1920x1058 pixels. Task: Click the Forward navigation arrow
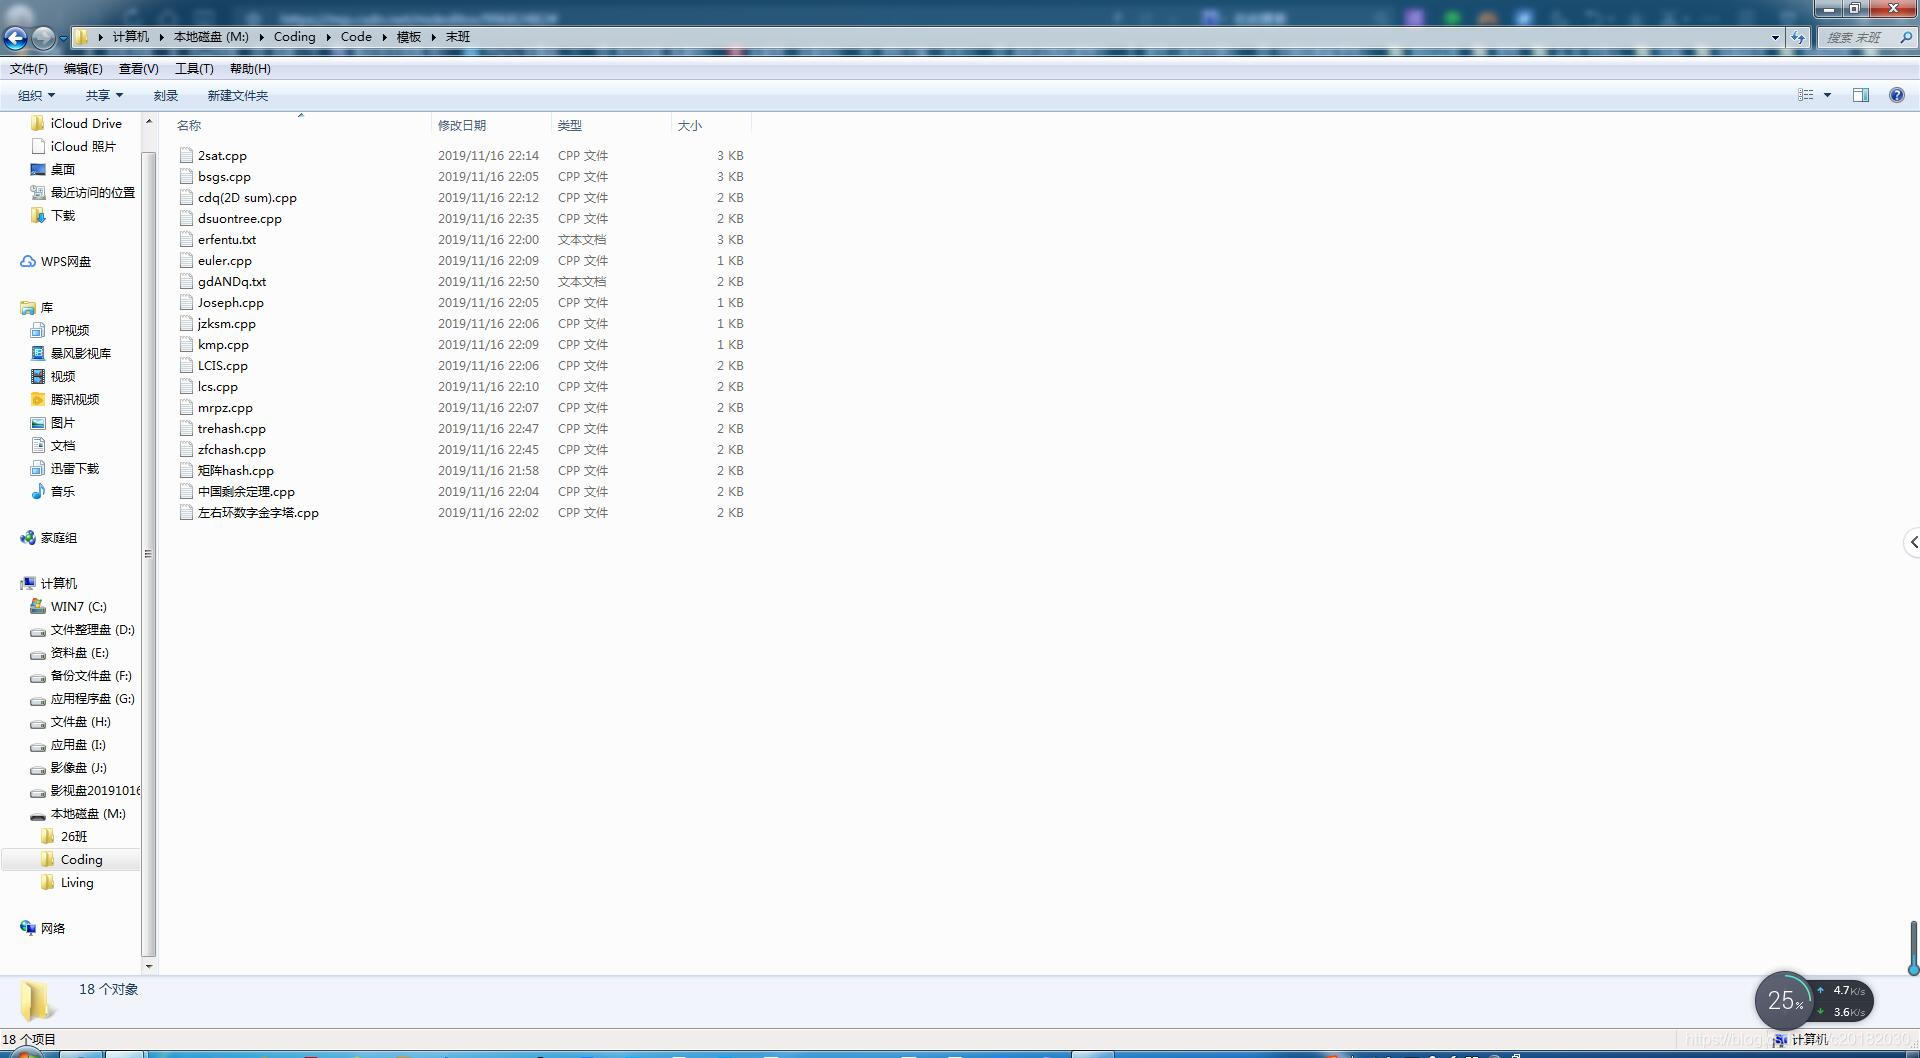[x=43, y=38]
